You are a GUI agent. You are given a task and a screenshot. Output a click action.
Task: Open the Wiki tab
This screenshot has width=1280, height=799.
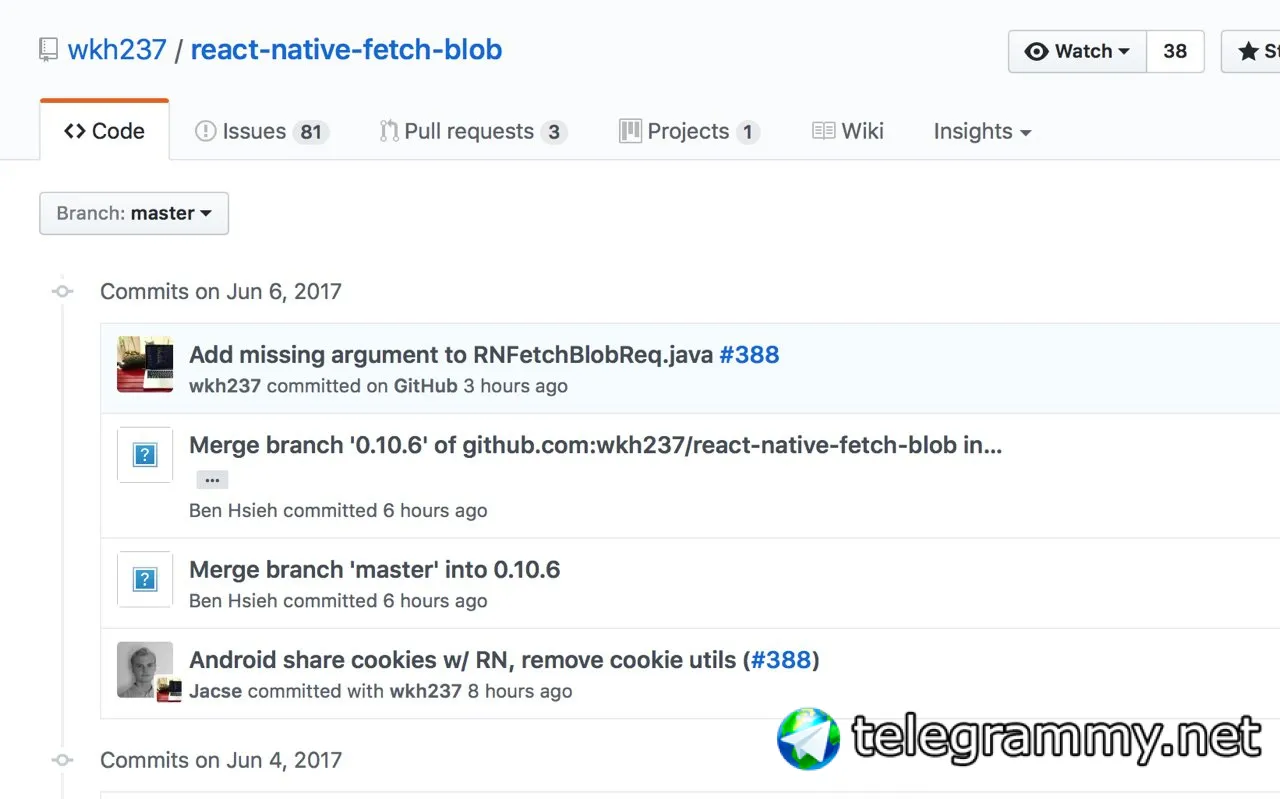click(848, 131)
